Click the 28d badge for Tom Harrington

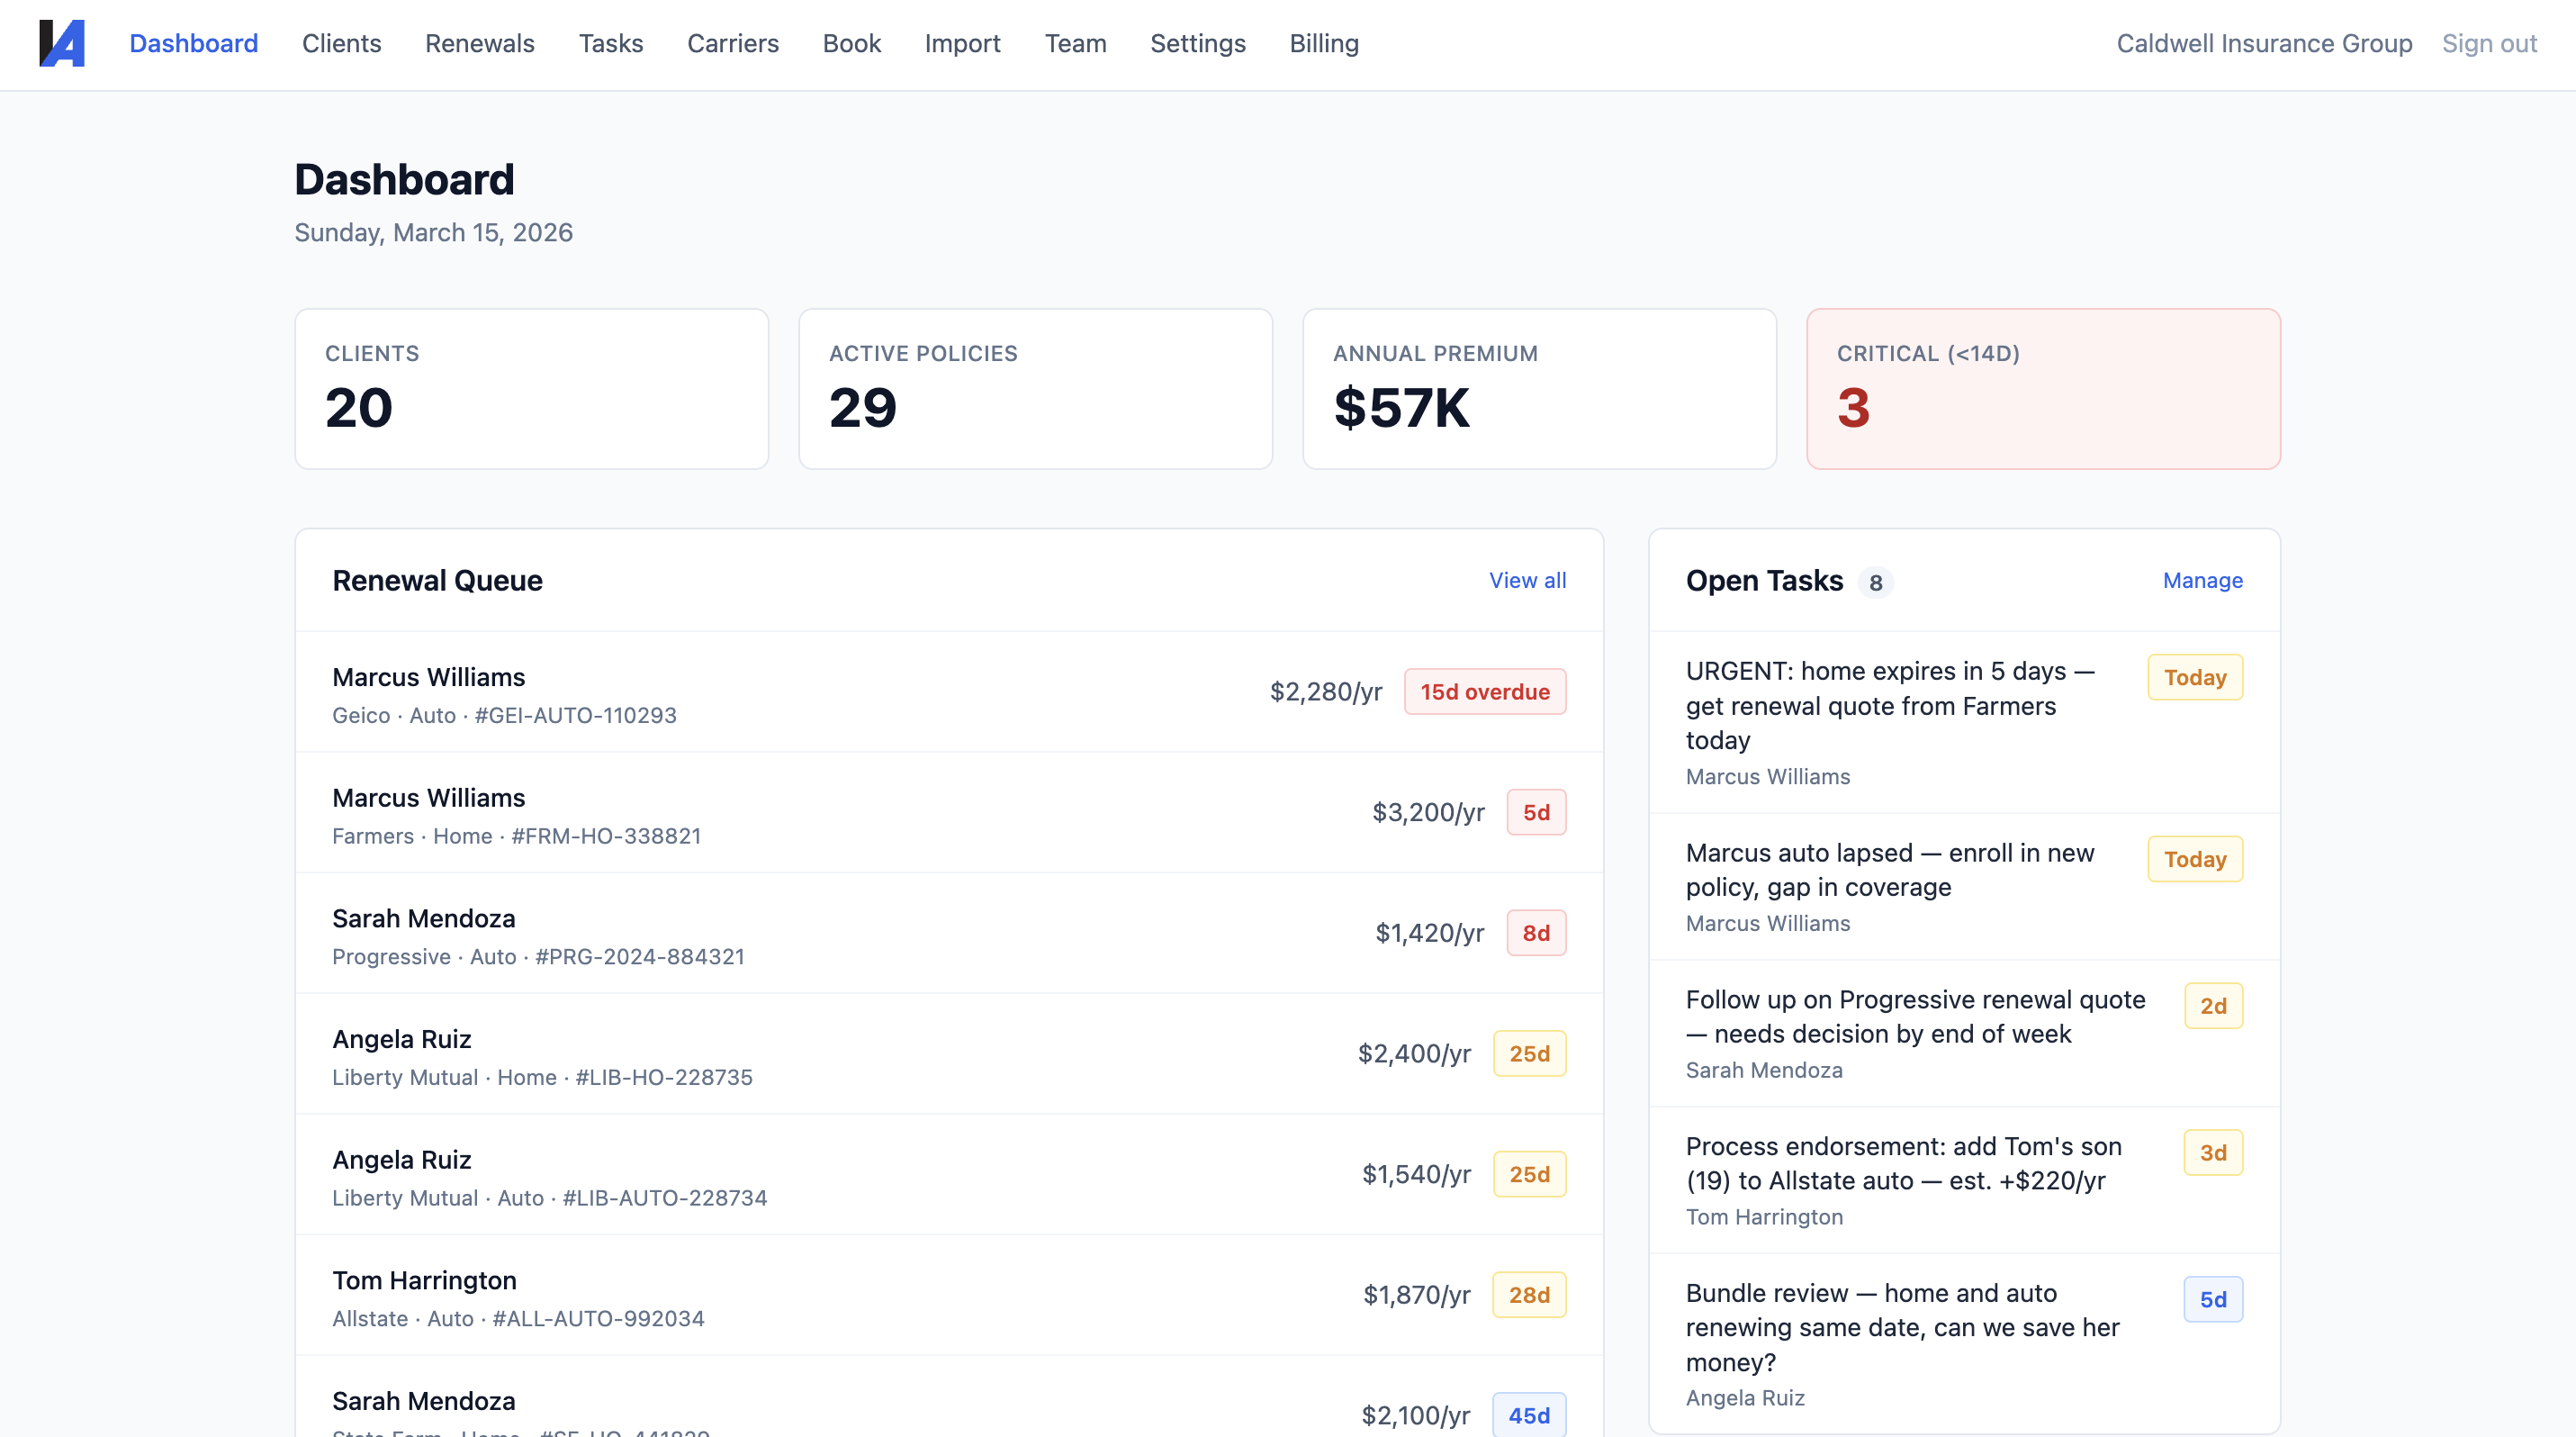pyautogui.click(x=1528, y=1295)
